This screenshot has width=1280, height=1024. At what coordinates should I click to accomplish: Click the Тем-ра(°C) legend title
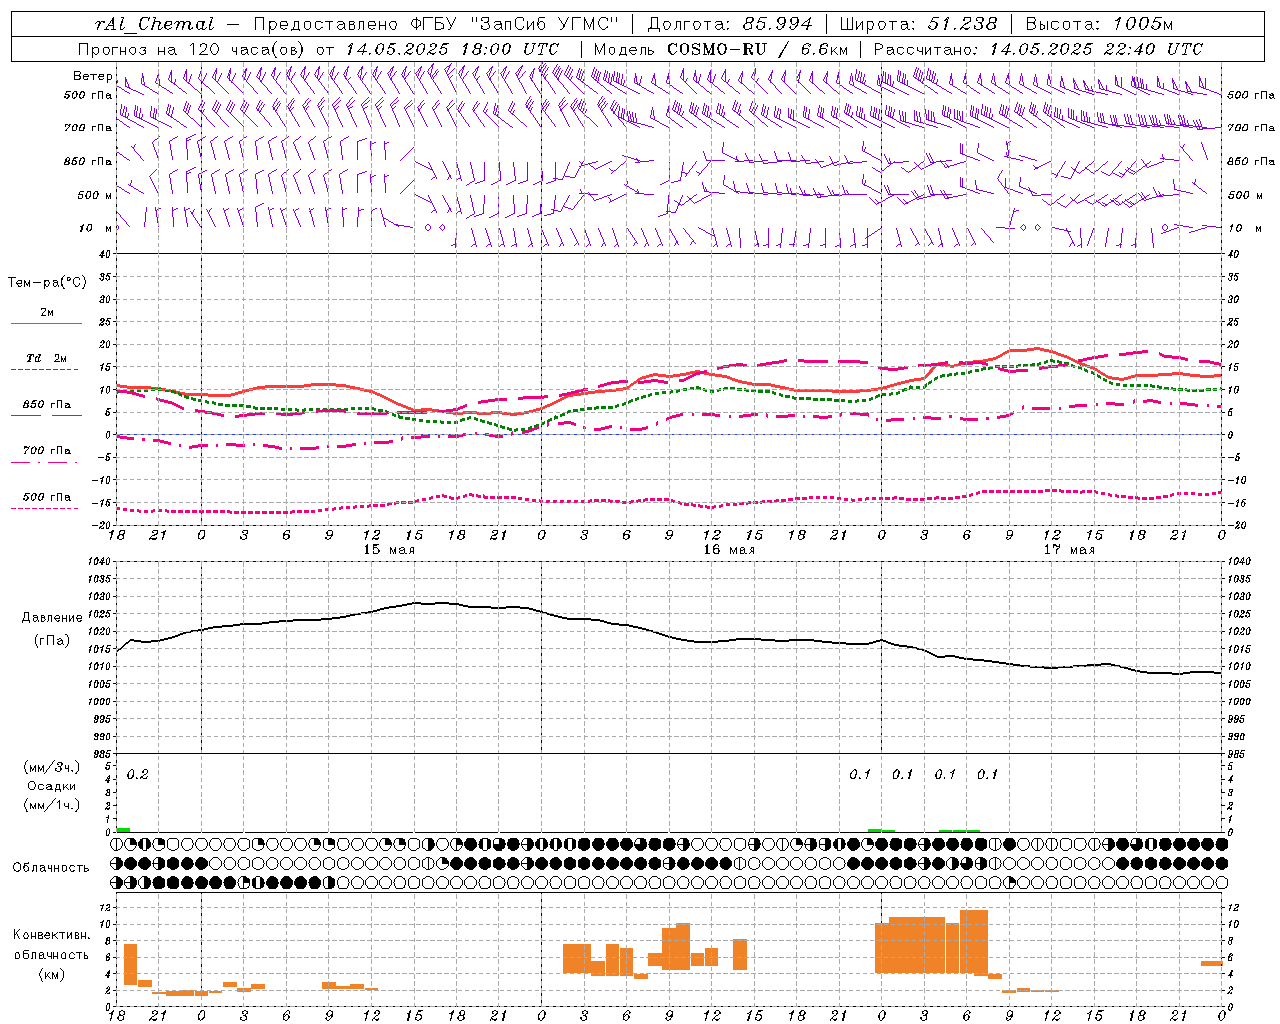(x=47, y=283)
